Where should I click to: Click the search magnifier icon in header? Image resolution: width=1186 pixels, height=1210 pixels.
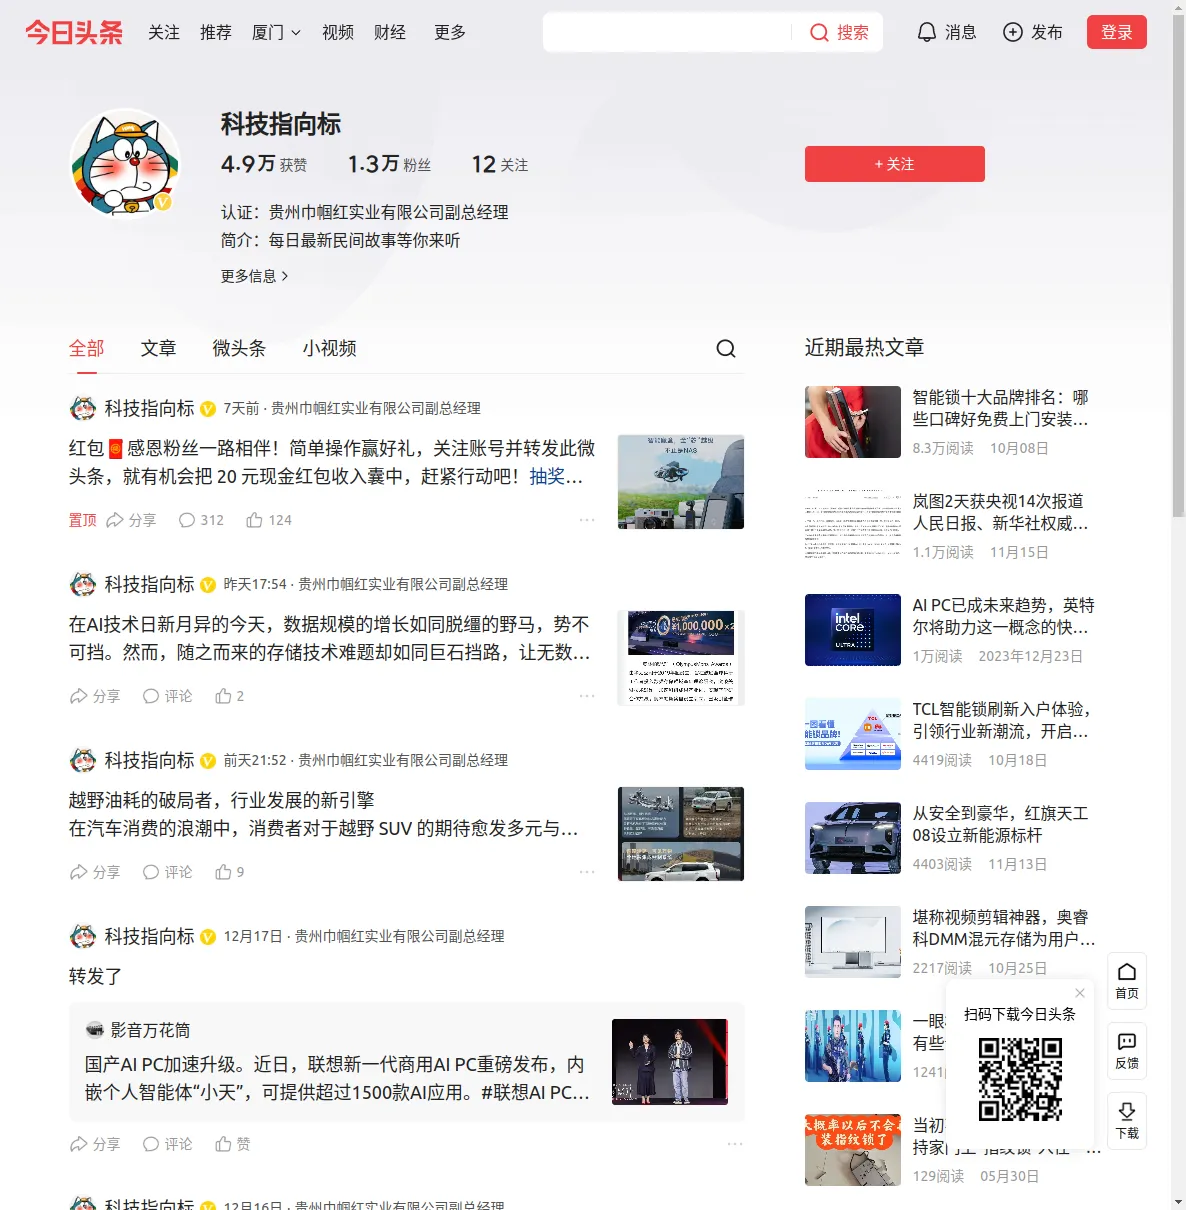[x=819, y=33]
